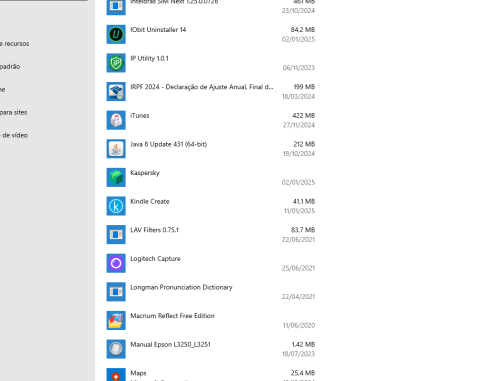This screenshot has height=381, width=500.
Task: Click the Macrium Reflect Free Edition icon
Action: click(116, 321)
